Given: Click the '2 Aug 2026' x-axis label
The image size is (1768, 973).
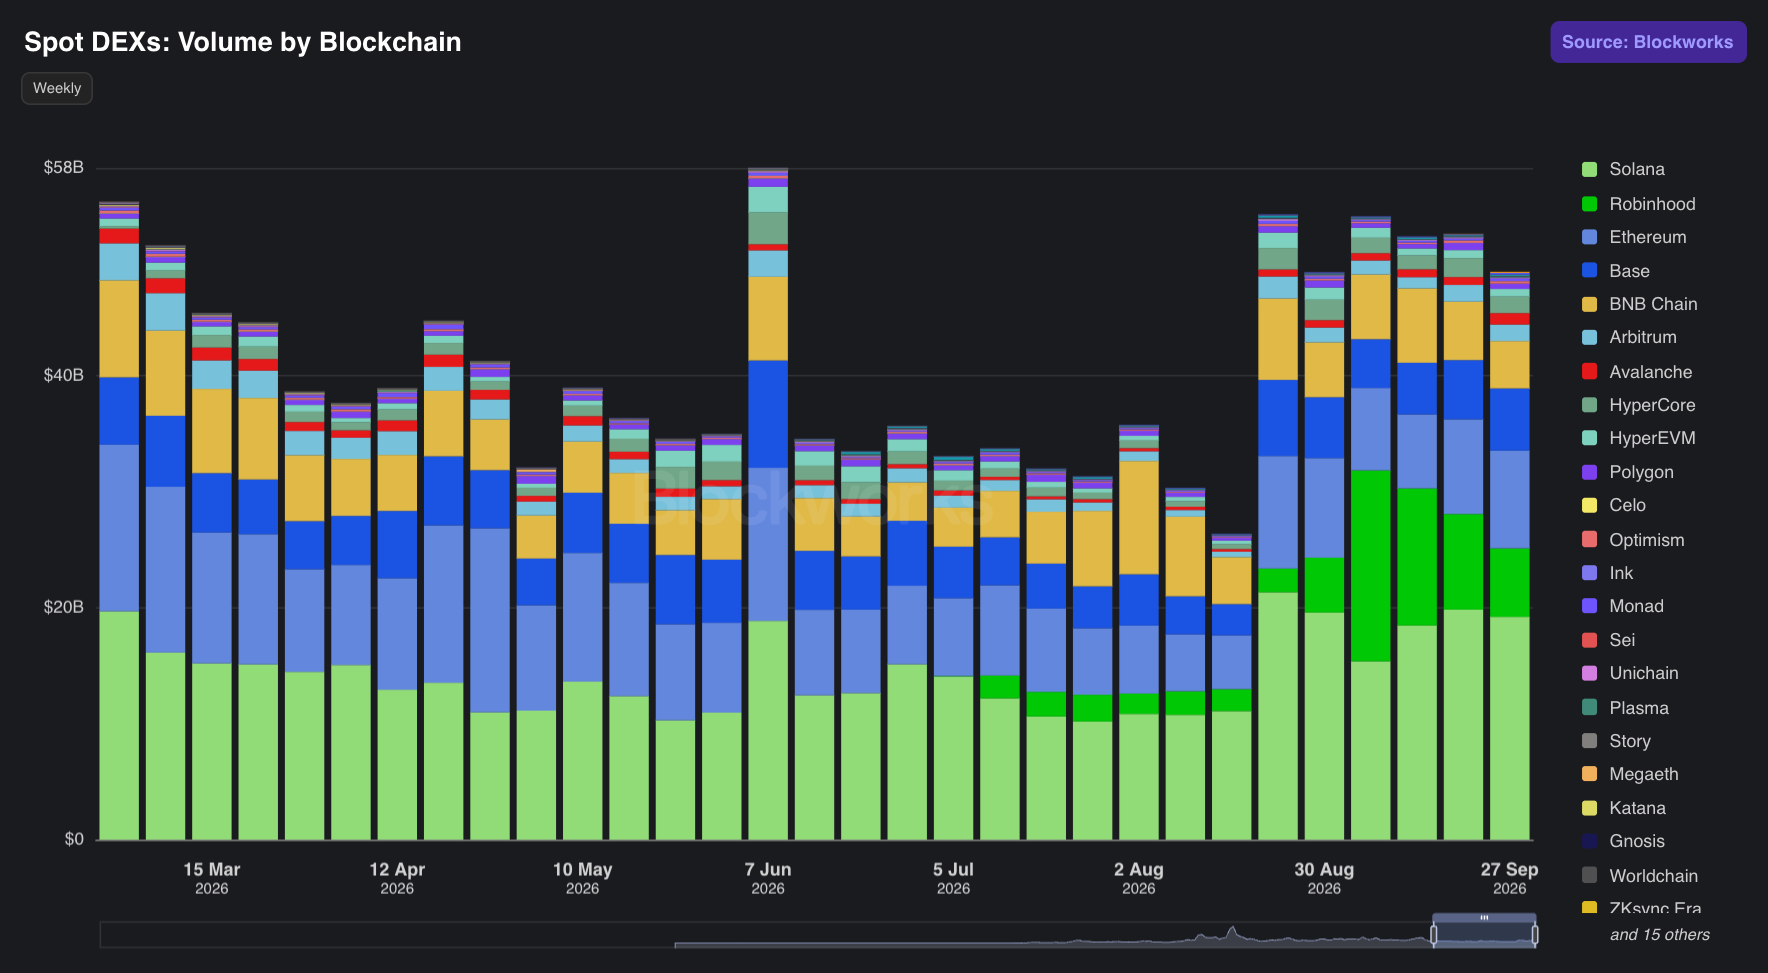Looking at the screenshot, I should [1139, 878].
